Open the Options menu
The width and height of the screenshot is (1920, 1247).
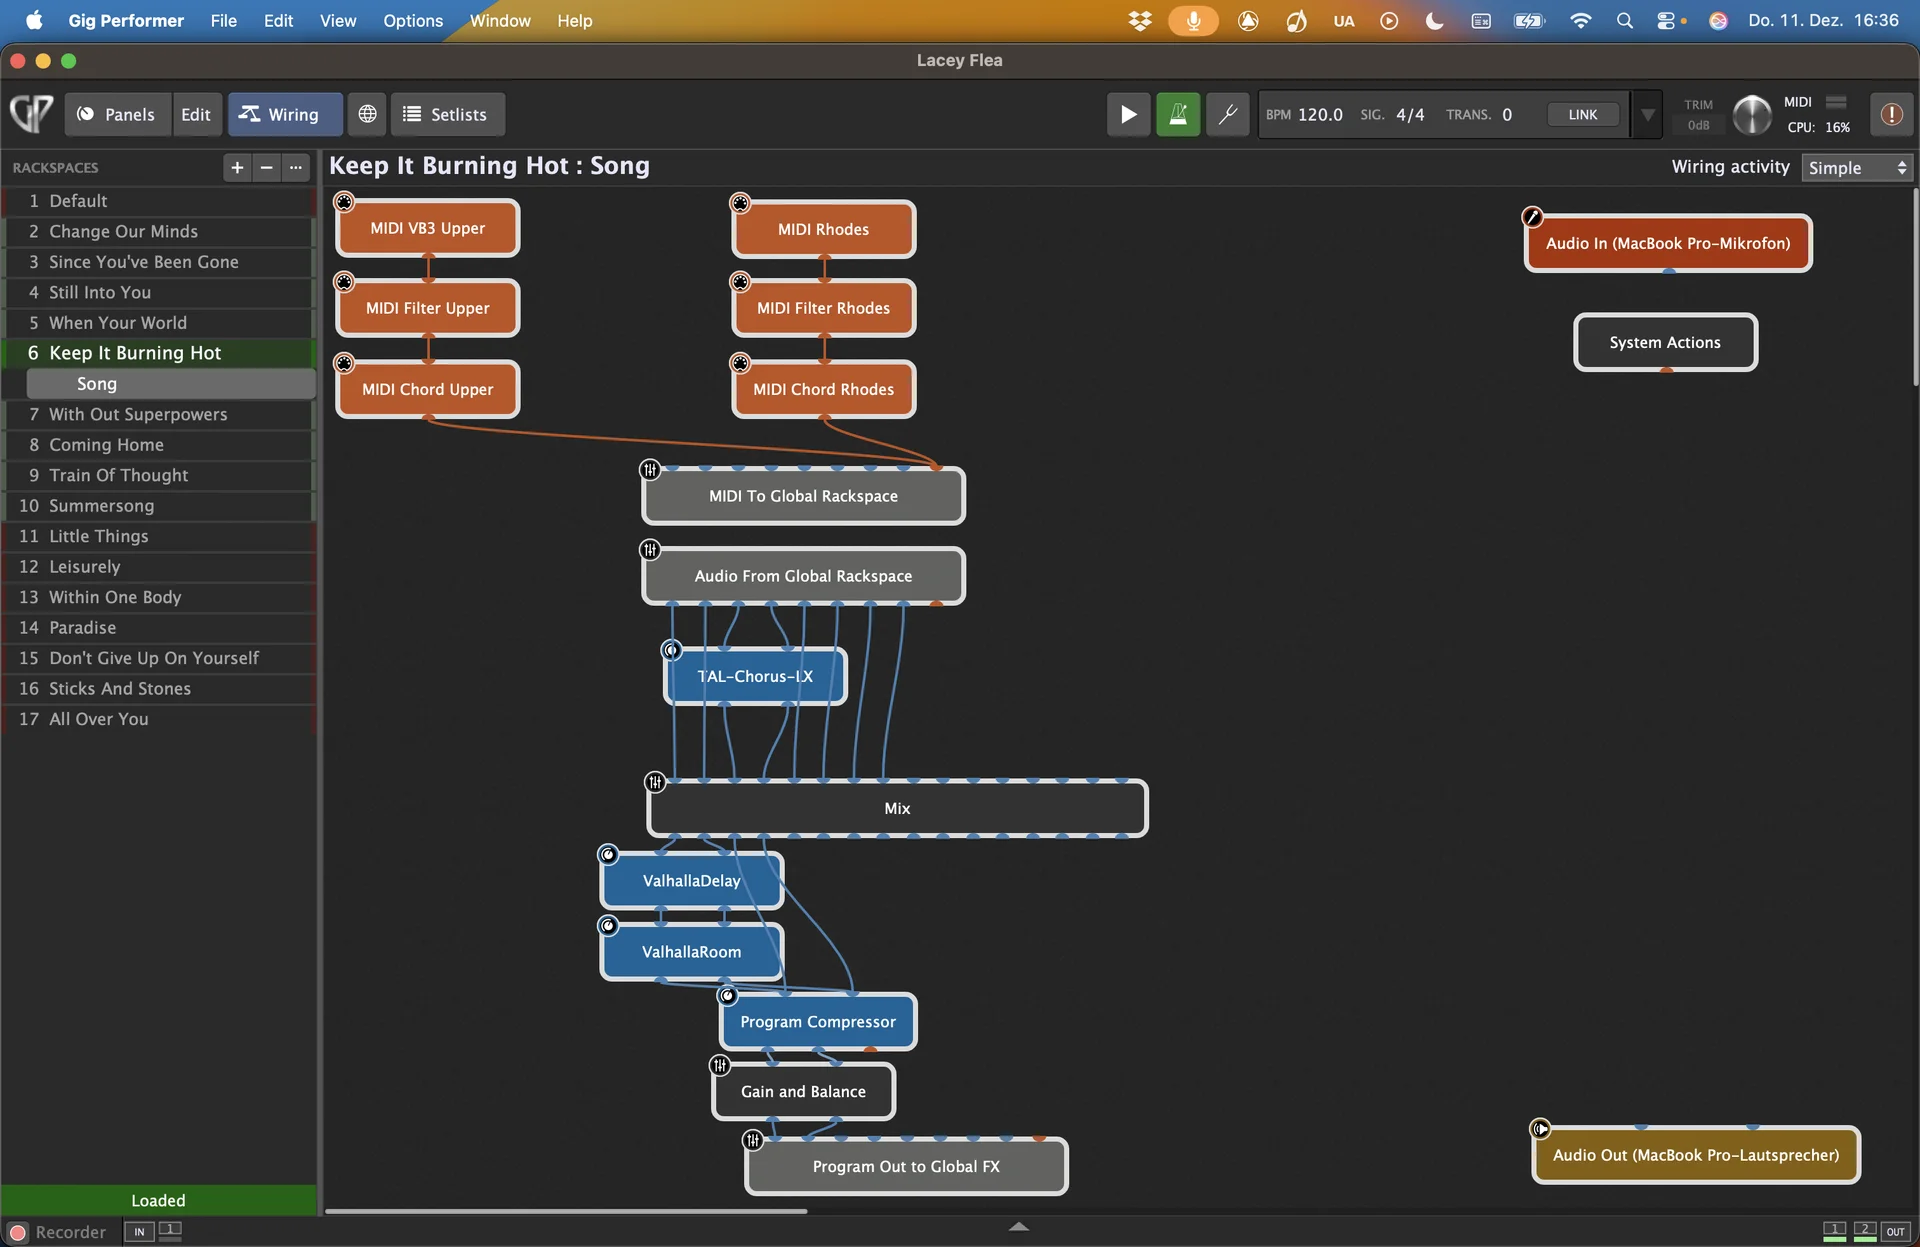tap(412, 20)
